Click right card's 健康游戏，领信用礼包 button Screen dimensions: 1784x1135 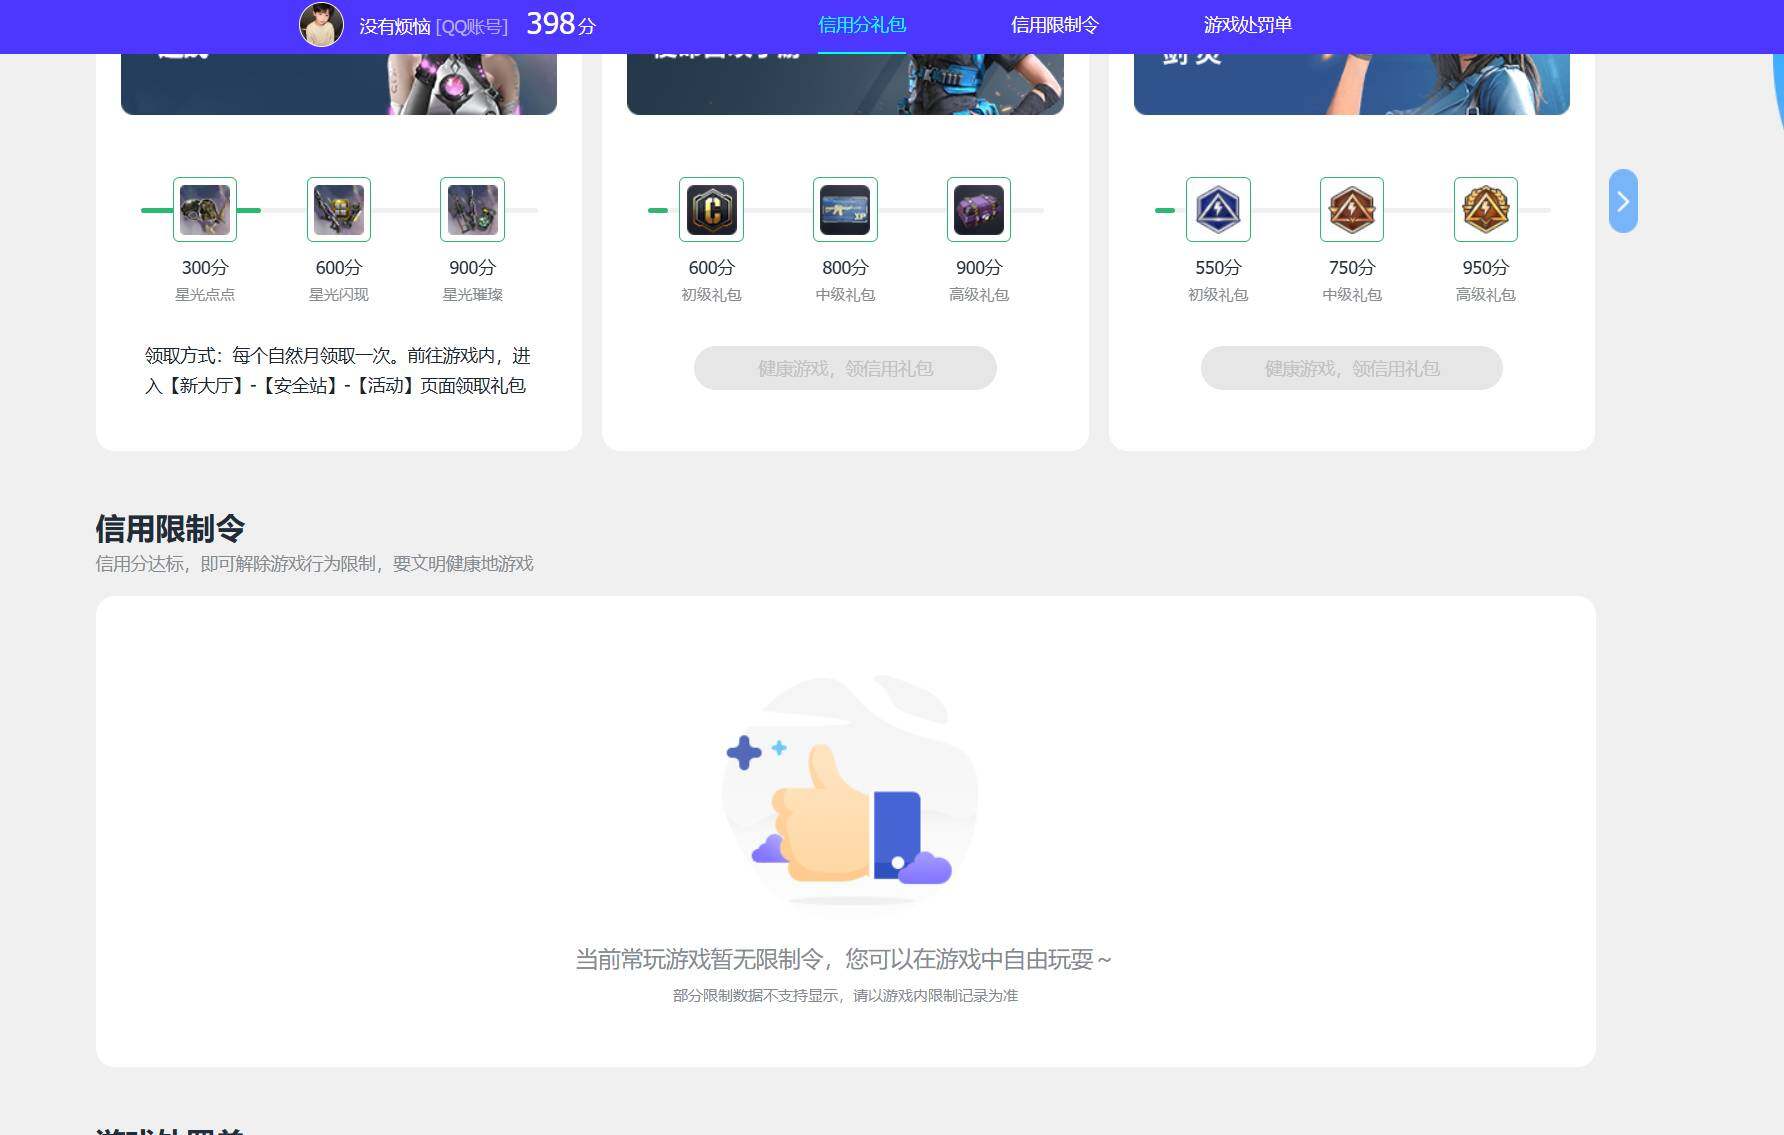[x=1352, y=368]
